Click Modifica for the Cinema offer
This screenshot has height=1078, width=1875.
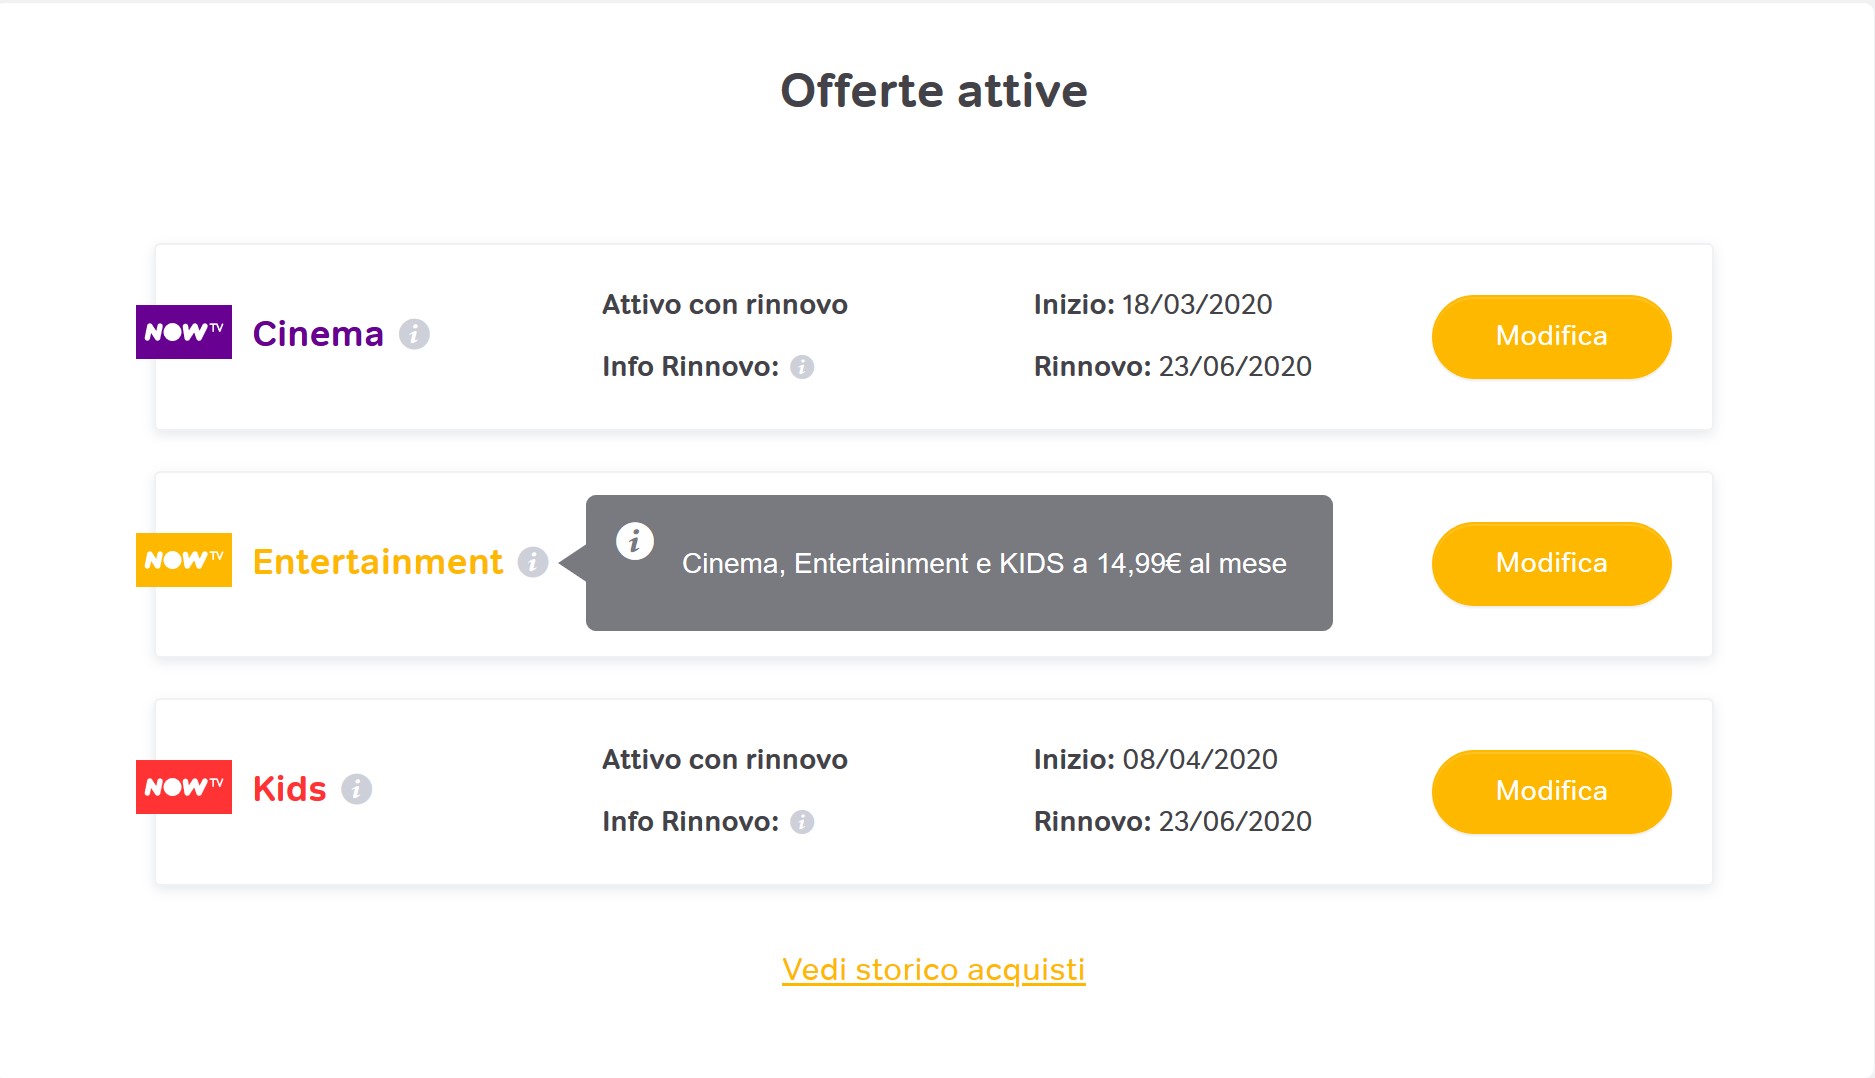(x=1551, y=337)
